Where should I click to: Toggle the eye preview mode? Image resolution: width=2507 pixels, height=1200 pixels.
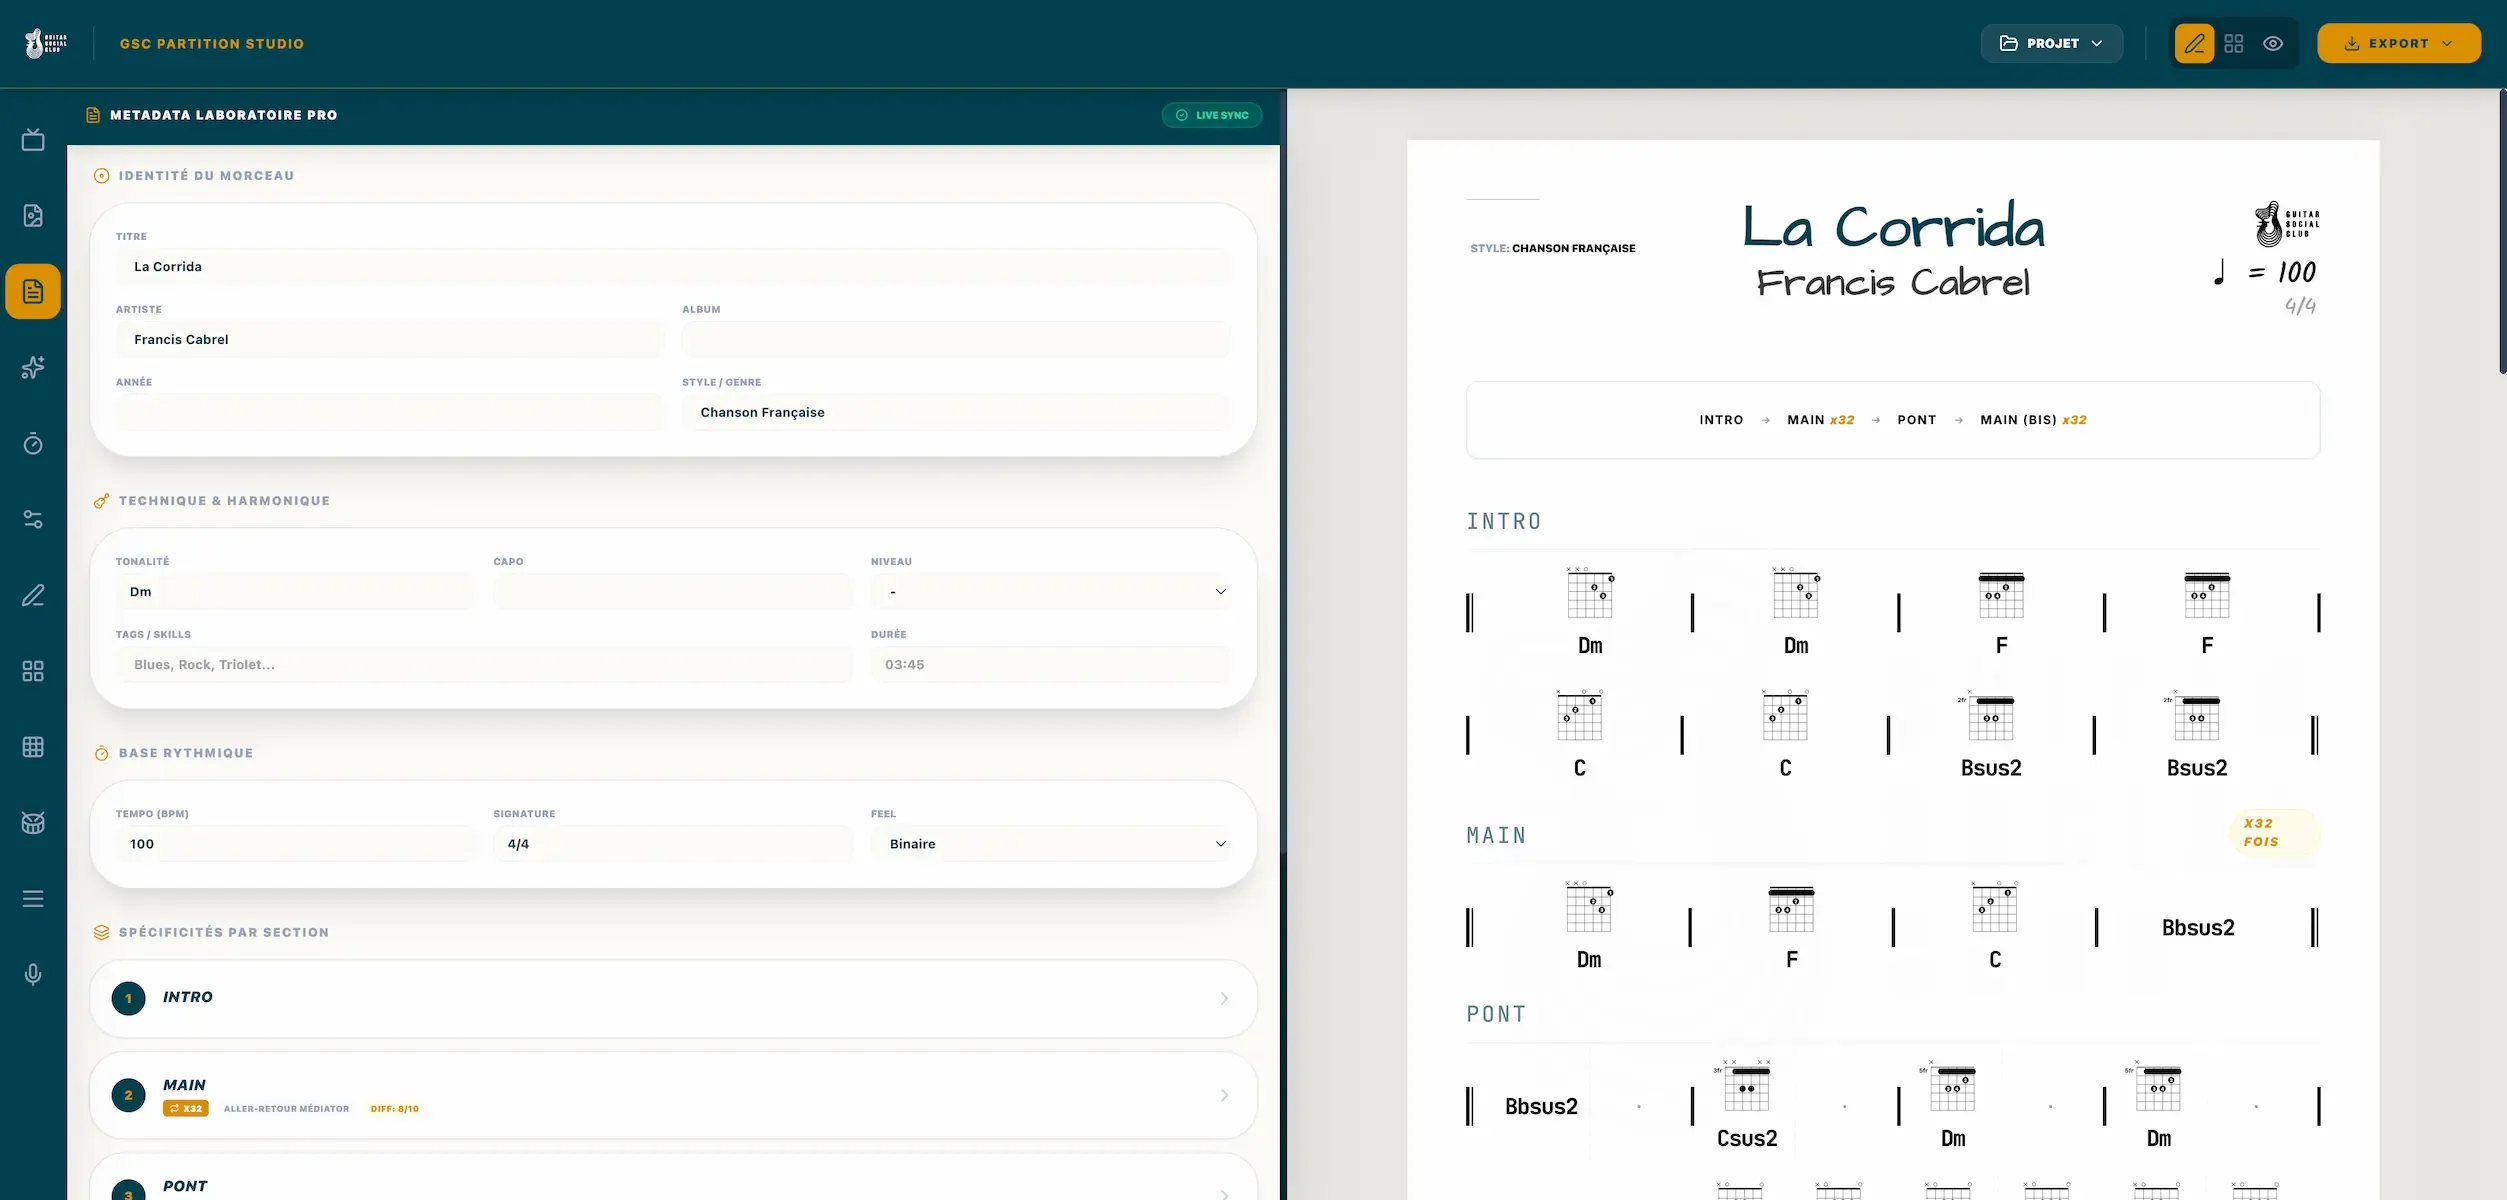click(2273, 44)
